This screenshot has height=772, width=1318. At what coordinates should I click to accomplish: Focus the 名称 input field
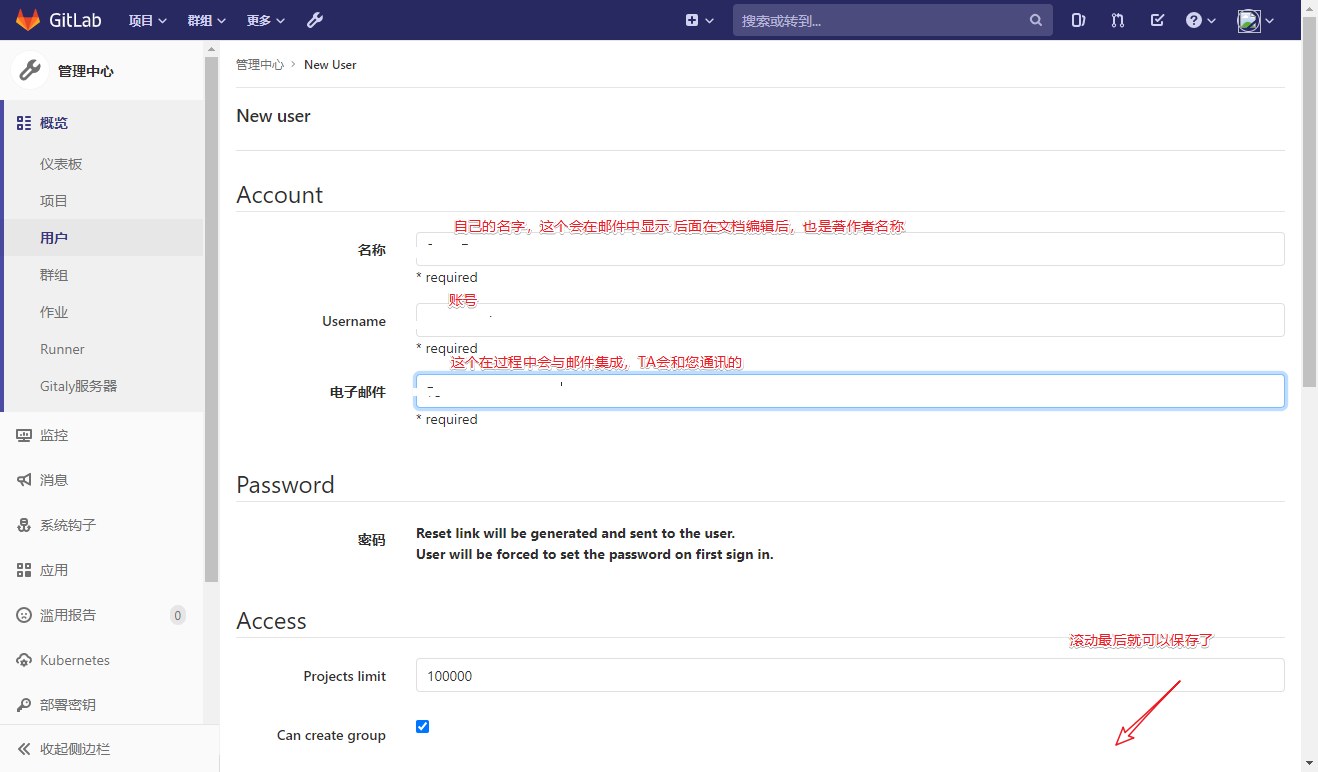pos(850,249)
